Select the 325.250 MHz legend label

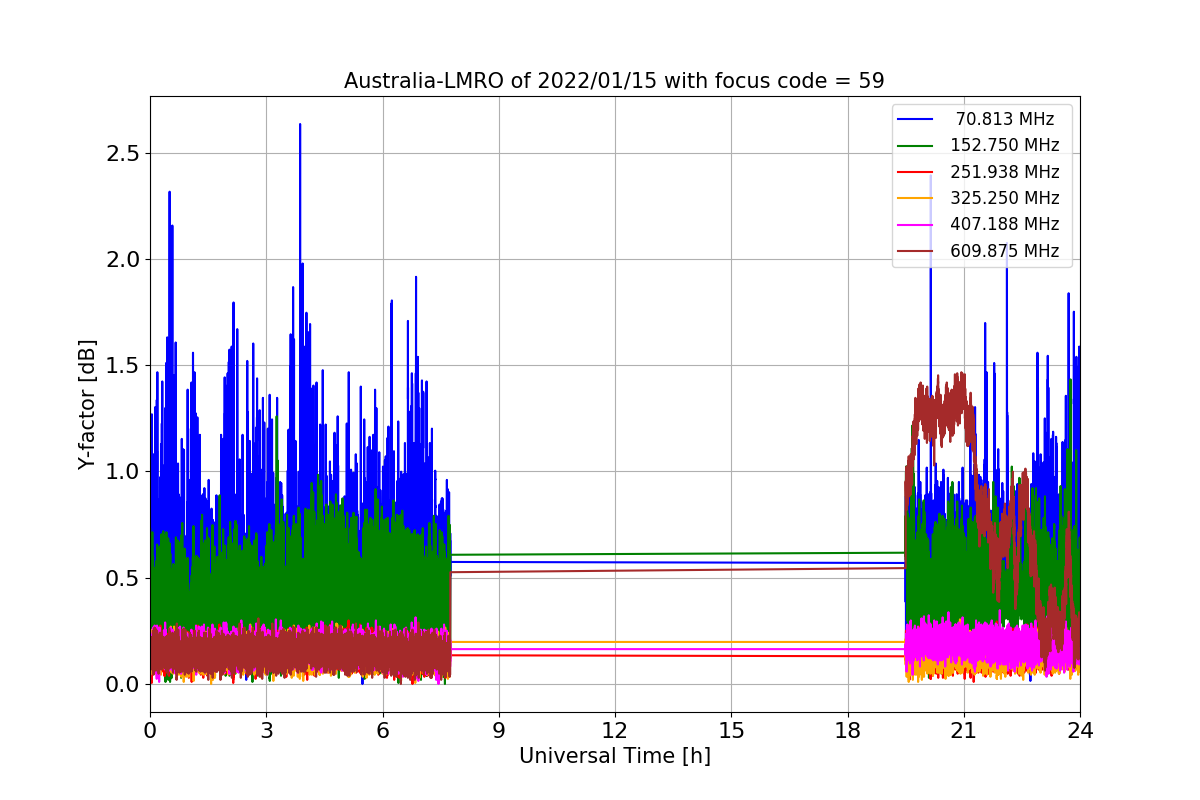[1005, 198]
